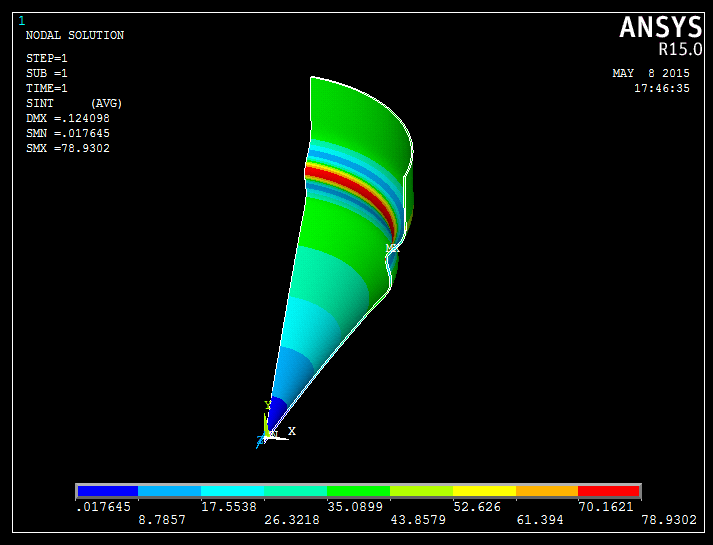Viewport: 713px width, 545px height.
Task: Click the dark blue legend color band
Action: point(108,491)
